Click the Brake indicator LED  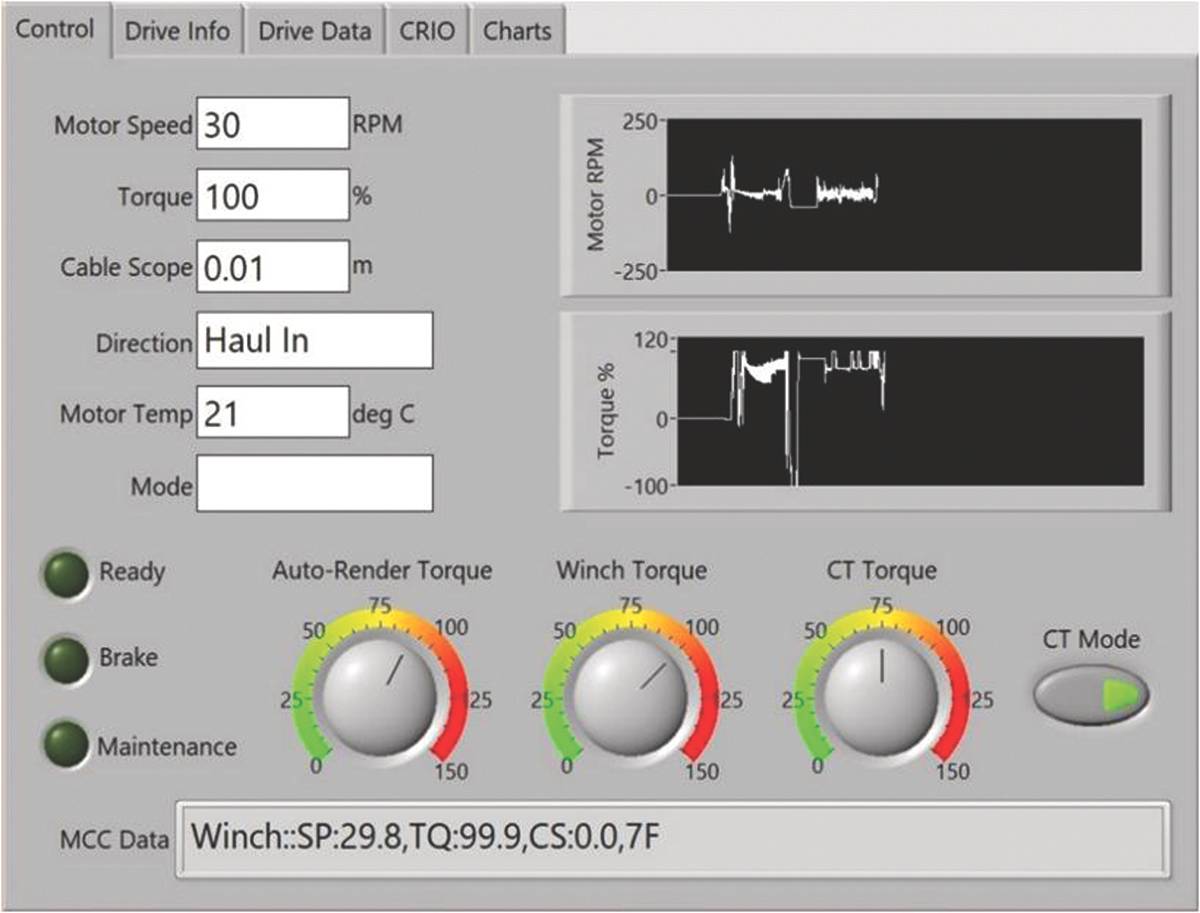pos(66,661)
